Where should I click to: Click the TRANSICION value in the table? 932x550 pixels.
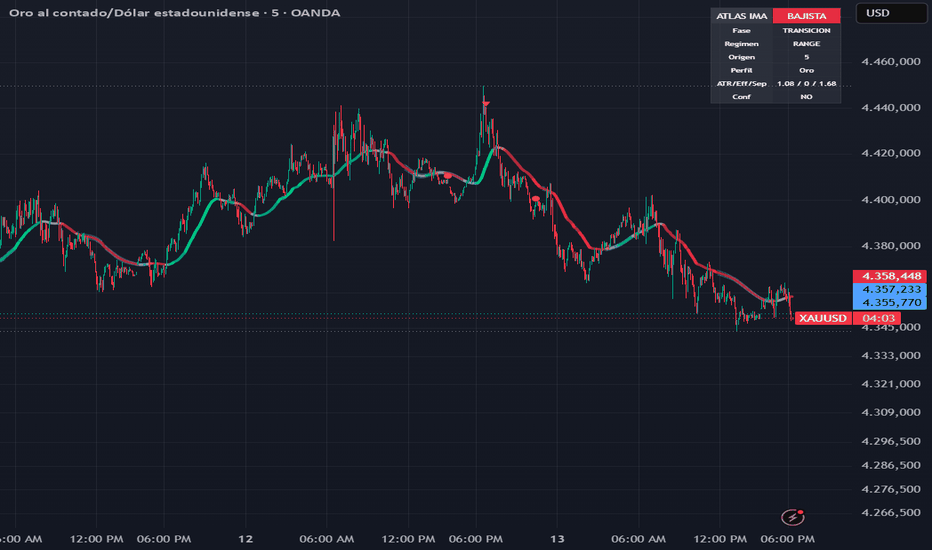tap(807, 30)
